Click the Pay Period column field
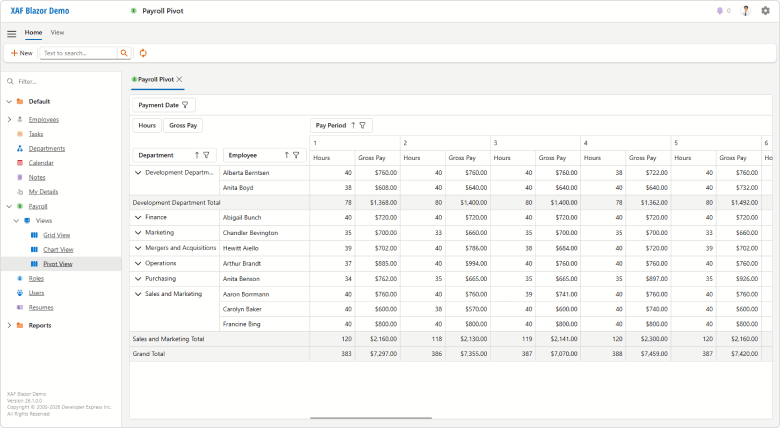Viewport: 780px width, 428px height. pos(341,125)
